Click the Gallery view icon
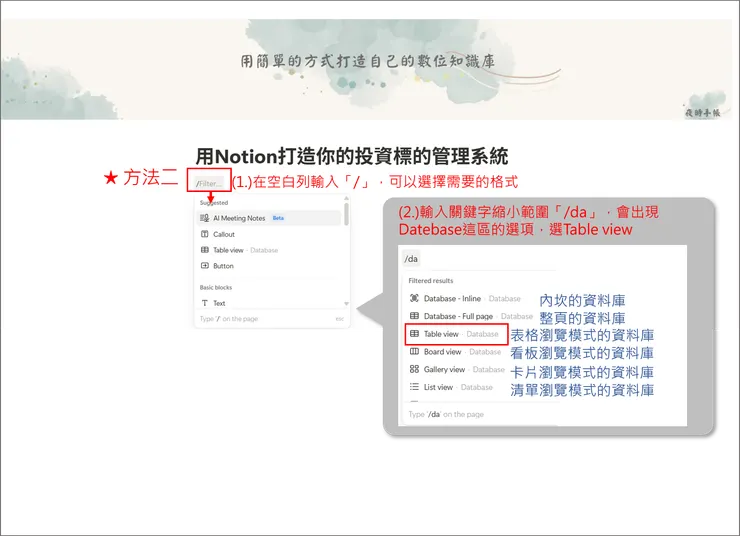The image size is (740, 536). [414, 369]
